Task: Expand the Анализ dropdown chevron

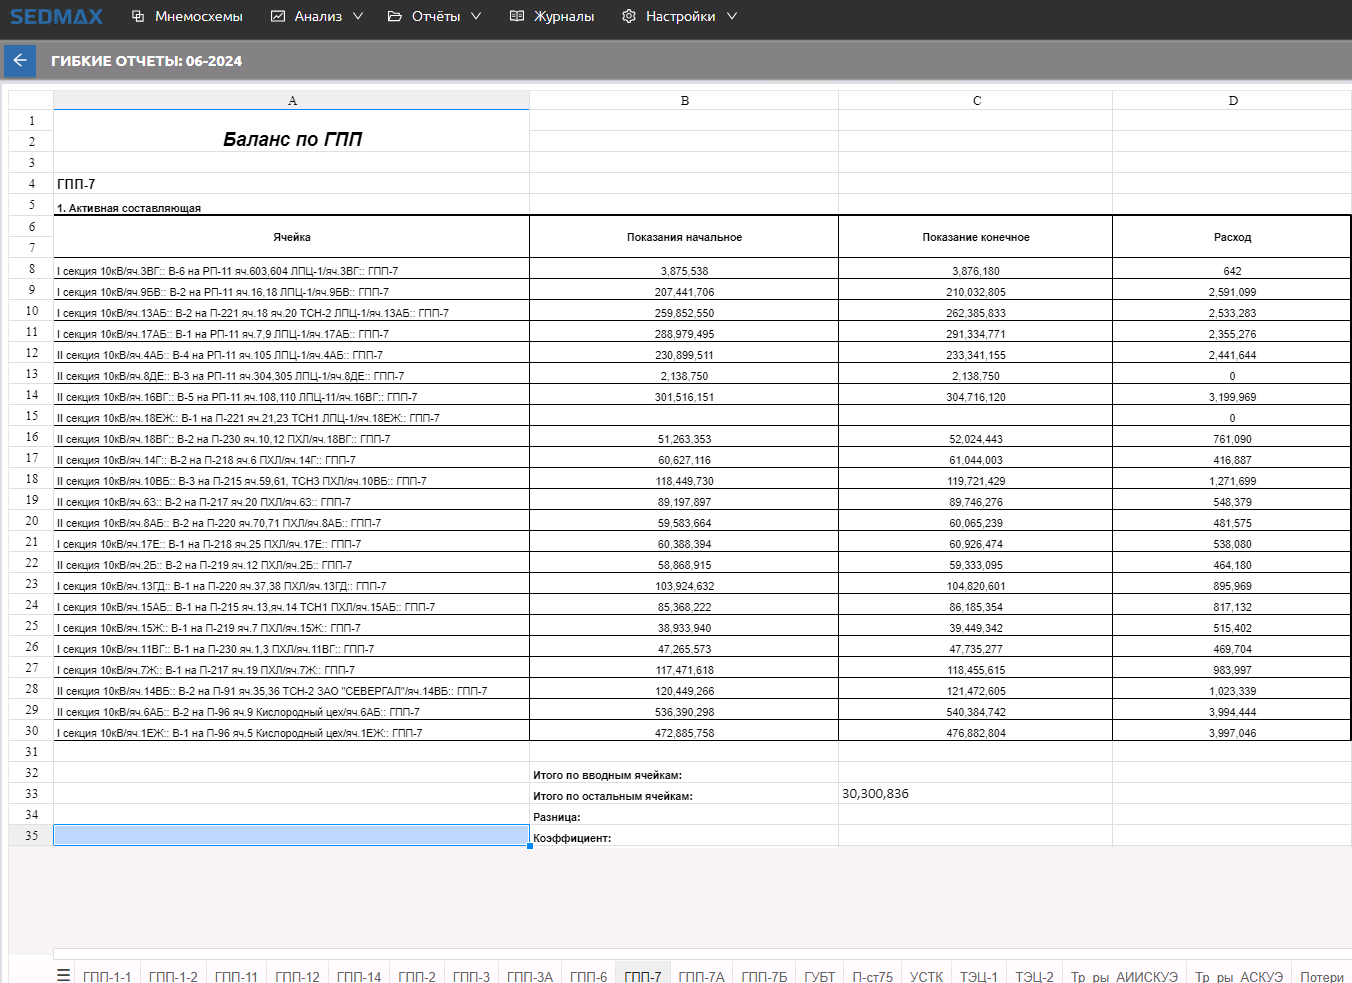Action: click(358, 16)
